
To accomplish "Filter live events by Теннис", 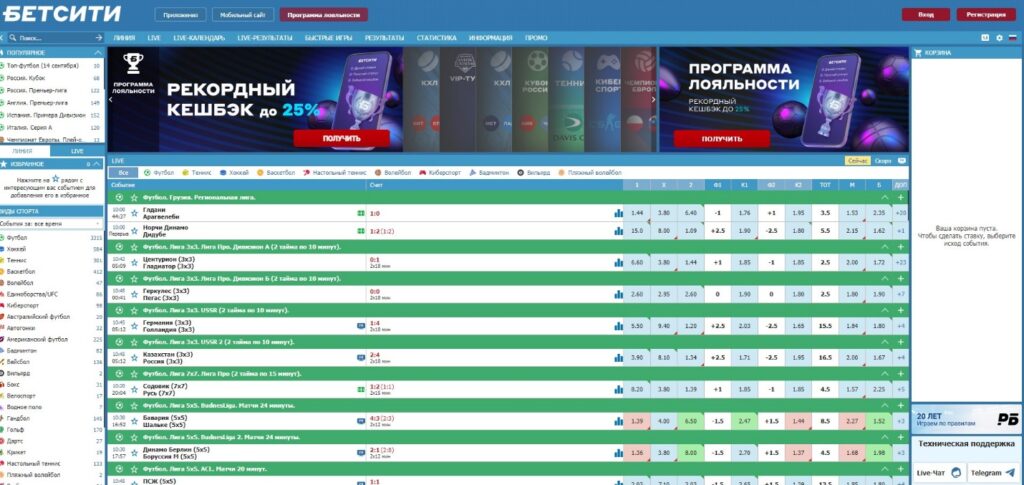I will click(197, 173).
